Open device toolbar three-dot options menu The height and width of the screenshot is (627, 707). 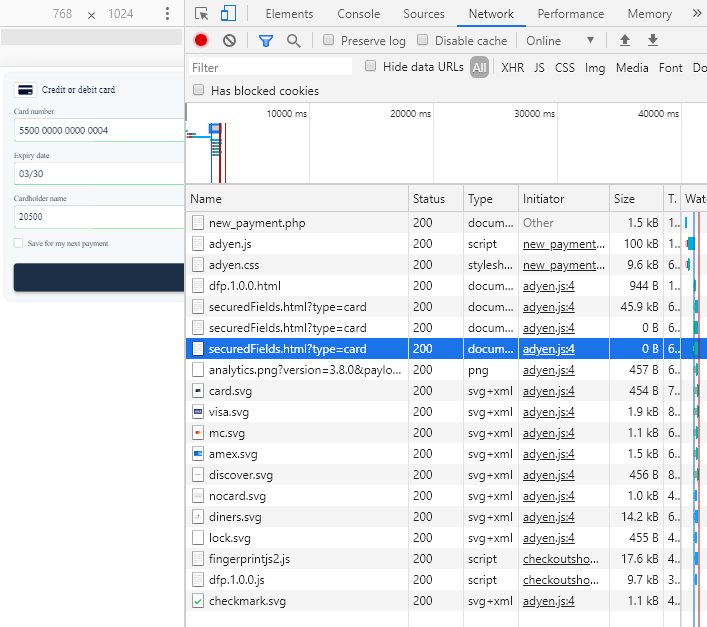pos(167,14)
